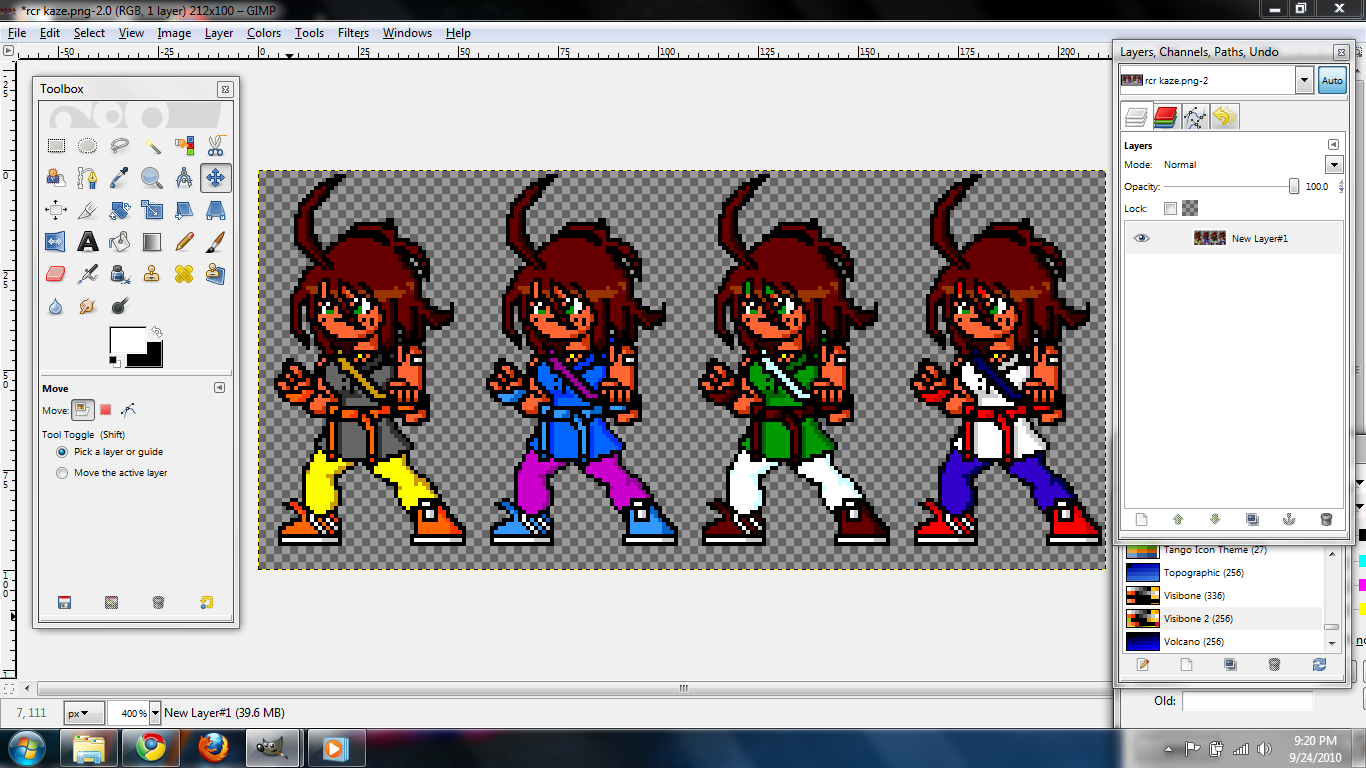Open the px unit dropdown in status bar
Viewport: 1366px width, 768px height.
point(84,713)
